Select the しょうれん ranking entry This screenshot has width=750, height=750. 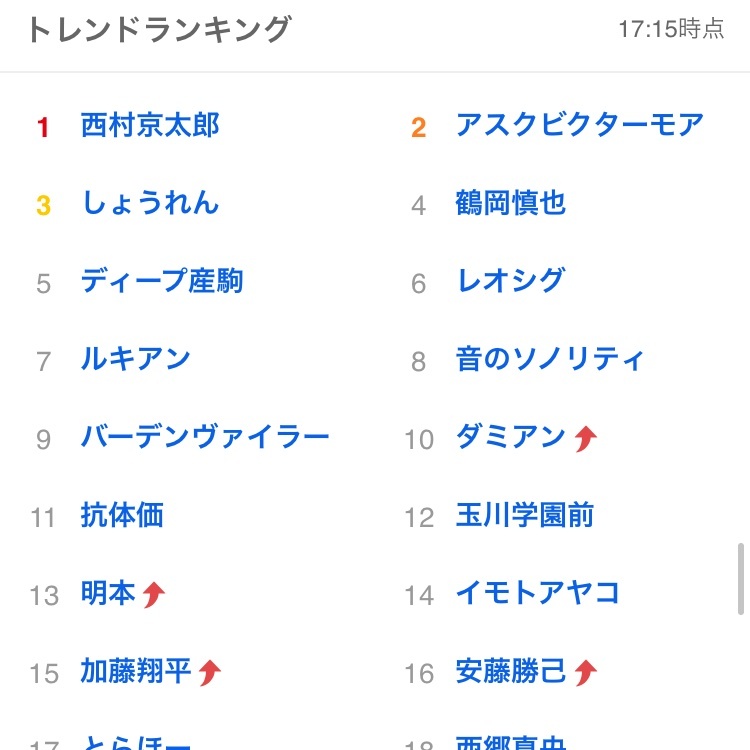(150, 203)
